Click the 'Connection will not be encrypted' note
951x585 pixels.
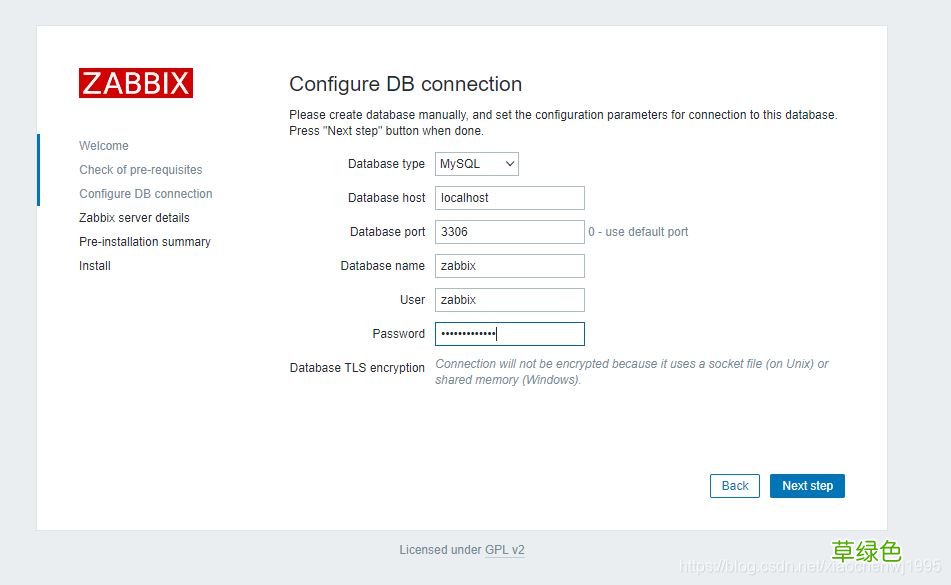pos(632,372)
